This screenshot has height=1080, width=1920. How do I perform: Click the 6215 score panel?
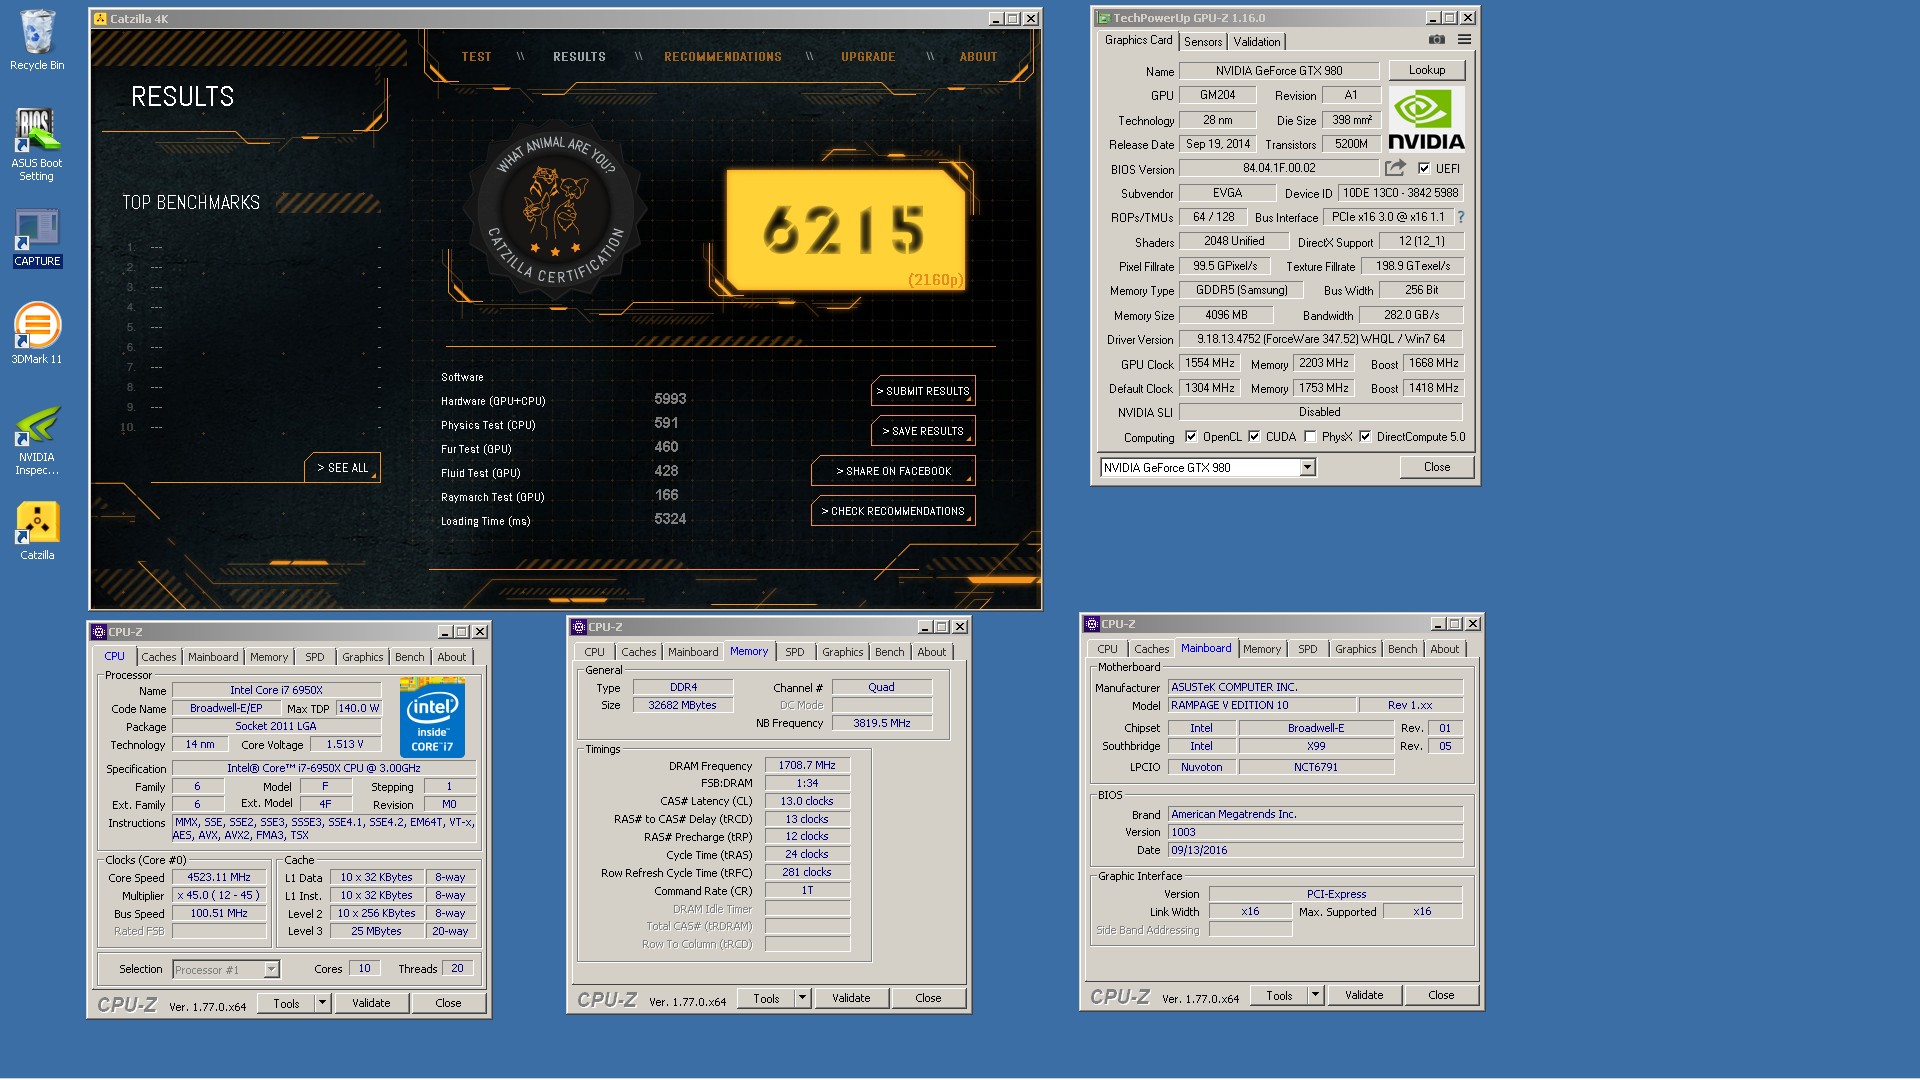coord(846,230)
